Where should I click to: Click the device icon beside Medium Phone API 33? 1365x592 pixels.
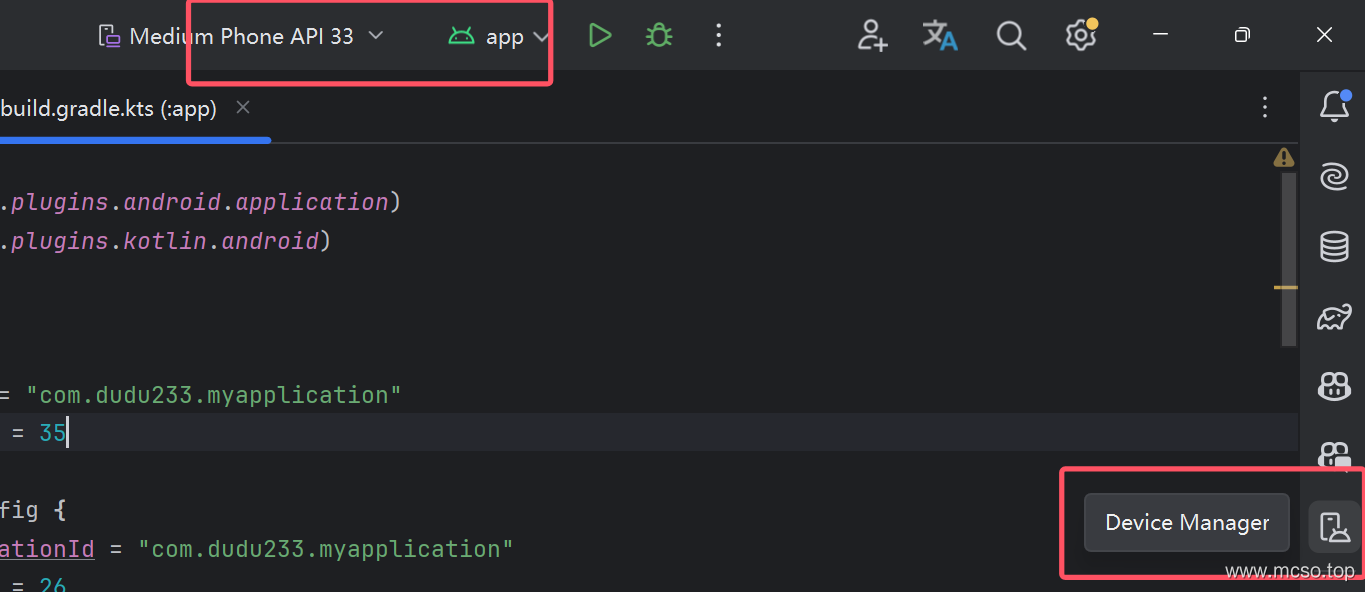coord(108,36)
